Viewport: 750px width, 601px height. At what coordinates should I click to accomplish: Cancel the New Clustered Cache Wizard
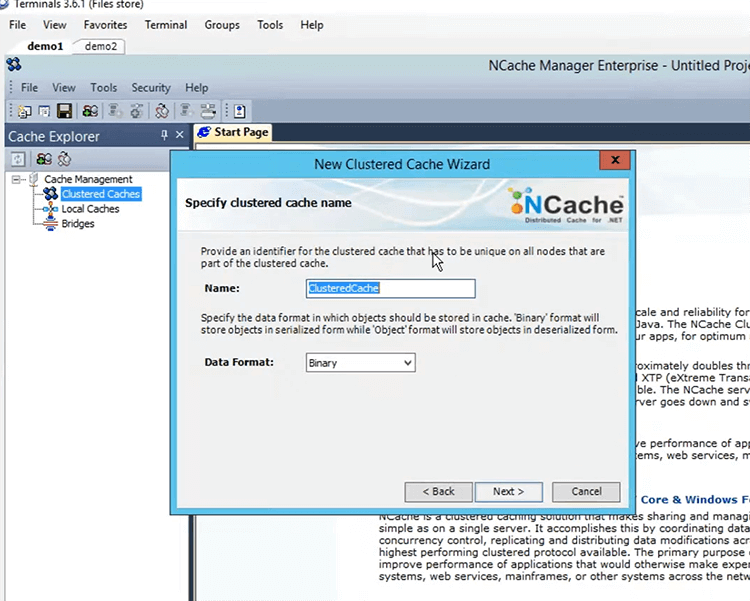coord(586,492)
